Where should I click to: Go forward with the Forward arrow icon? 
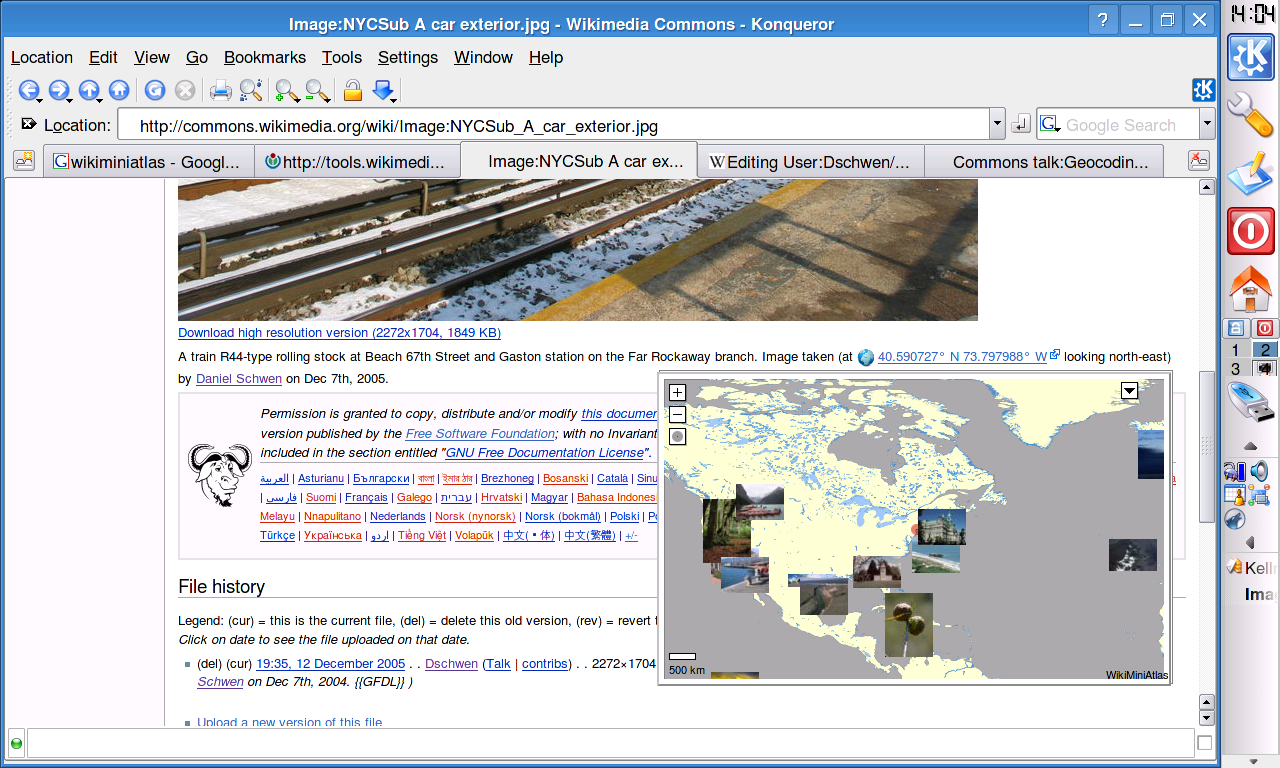59,91
